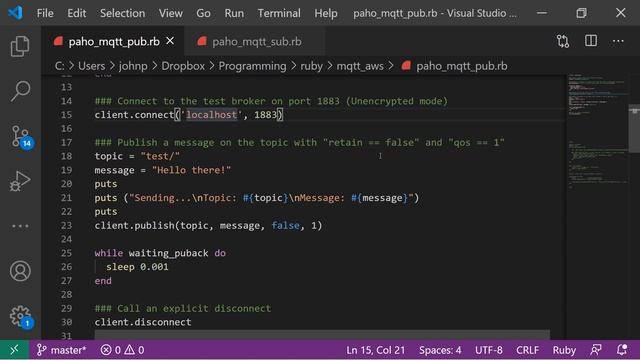
Task: Expand the johnp breadcrumb segment
Action: [133, 66]
